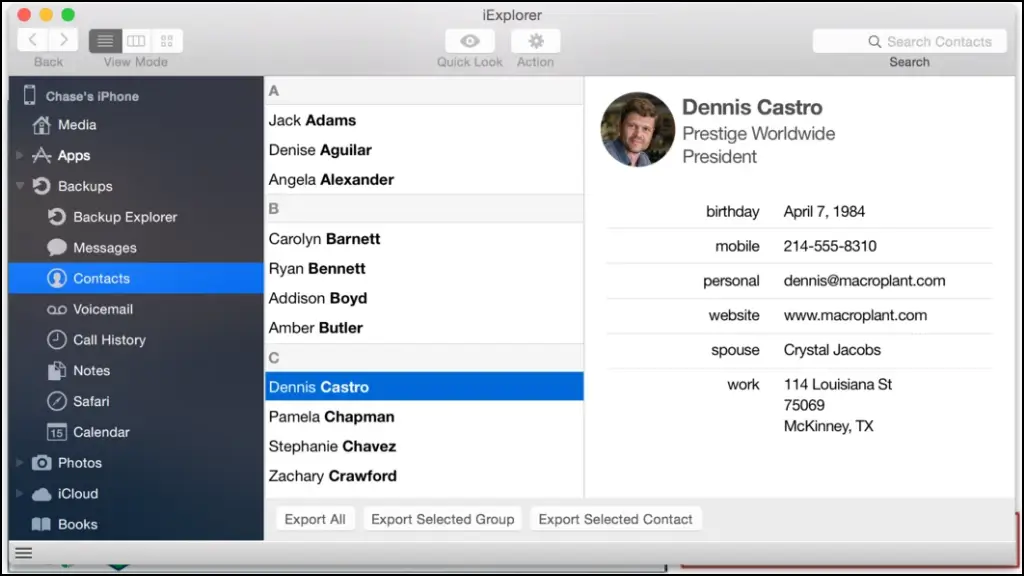Select Calendar label in sidebar
The width and height of the screenshot is (1024, 576).
tap(101, 432)
